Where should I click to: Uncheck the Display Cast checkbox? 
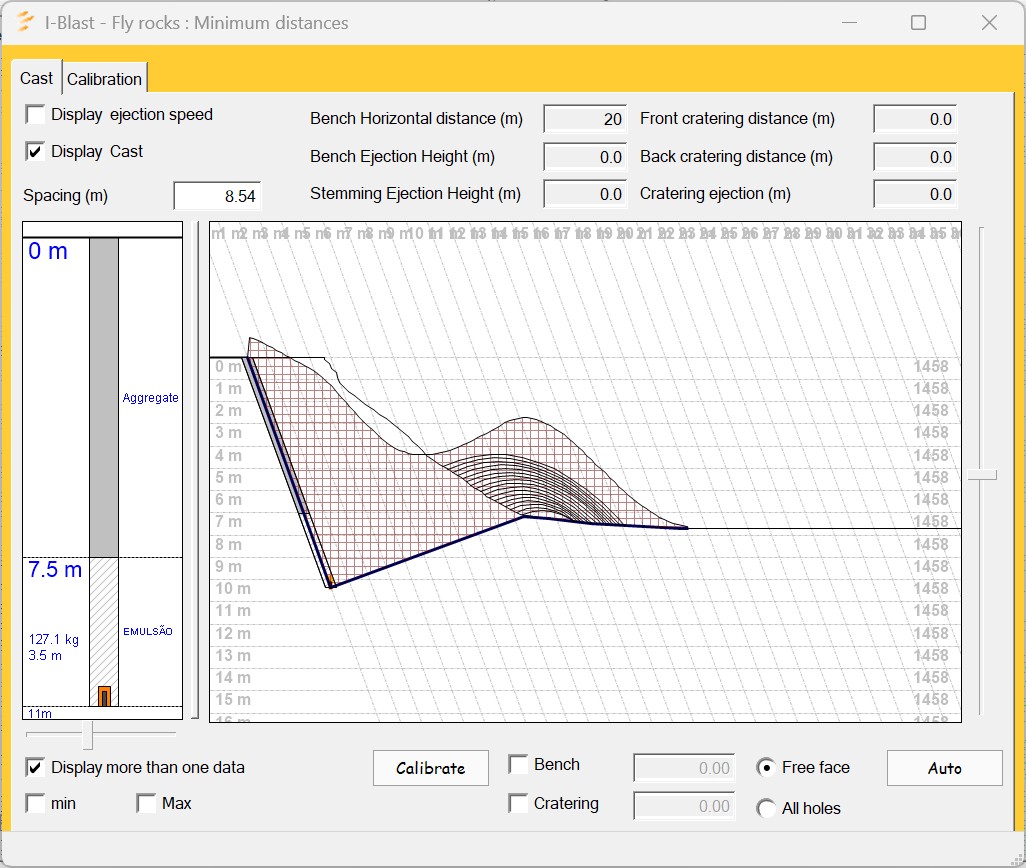(36, 152)
